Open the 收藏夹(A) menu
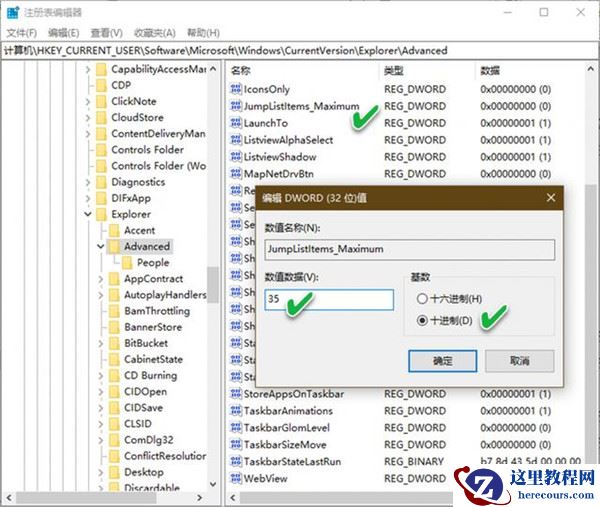This screenshot has width=600, height=507. (x=155, y=33)
